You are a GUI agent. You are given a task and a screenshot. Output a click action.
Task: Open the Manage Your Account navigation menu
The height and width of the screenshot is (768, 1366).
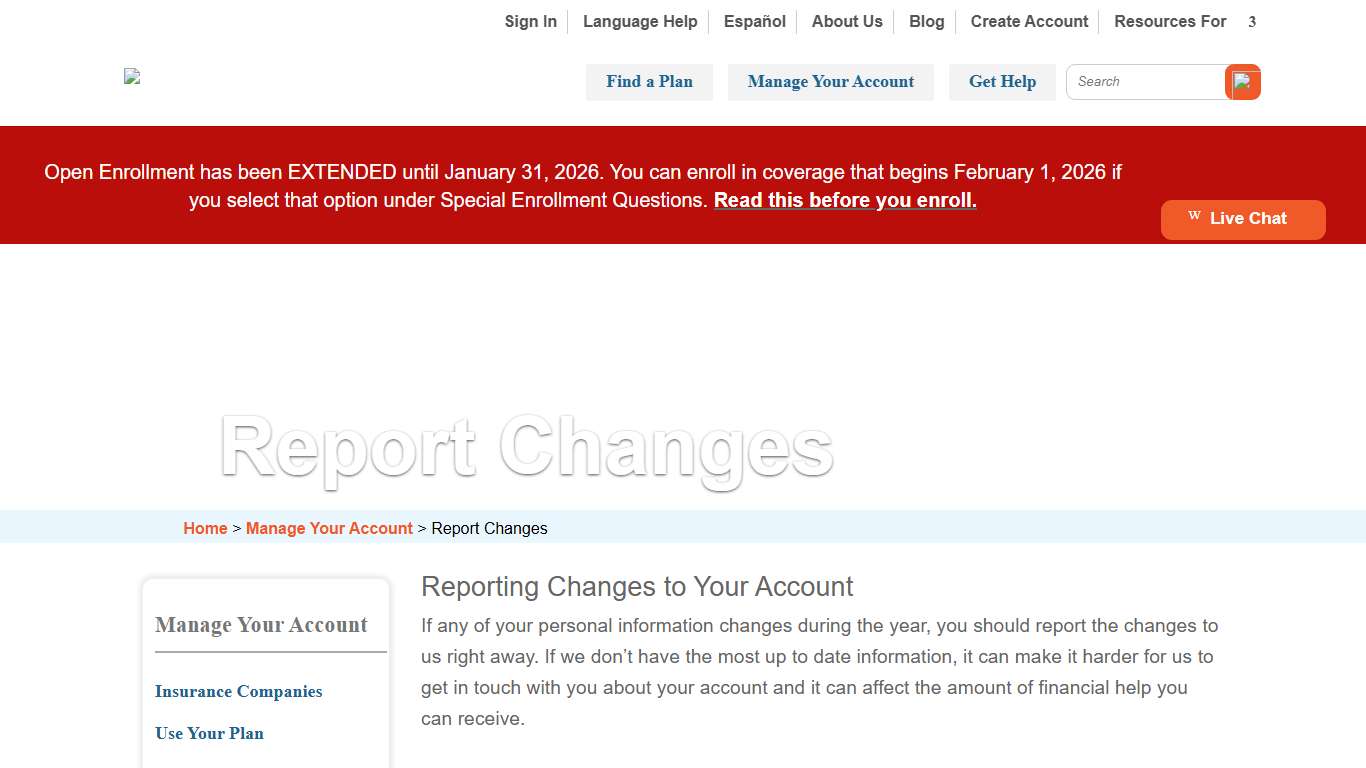[x=830, y=82]
